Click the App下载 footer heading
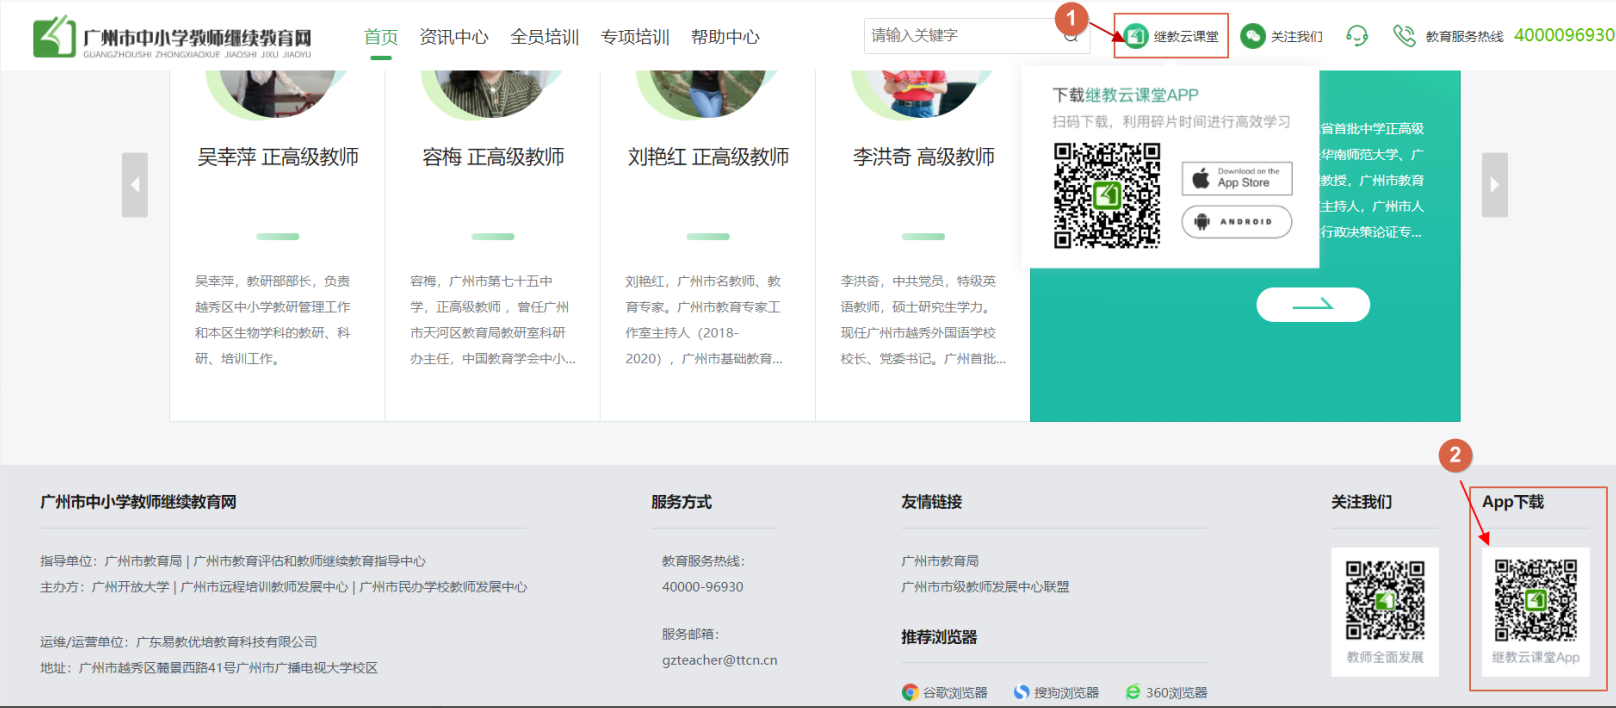 1513,502
